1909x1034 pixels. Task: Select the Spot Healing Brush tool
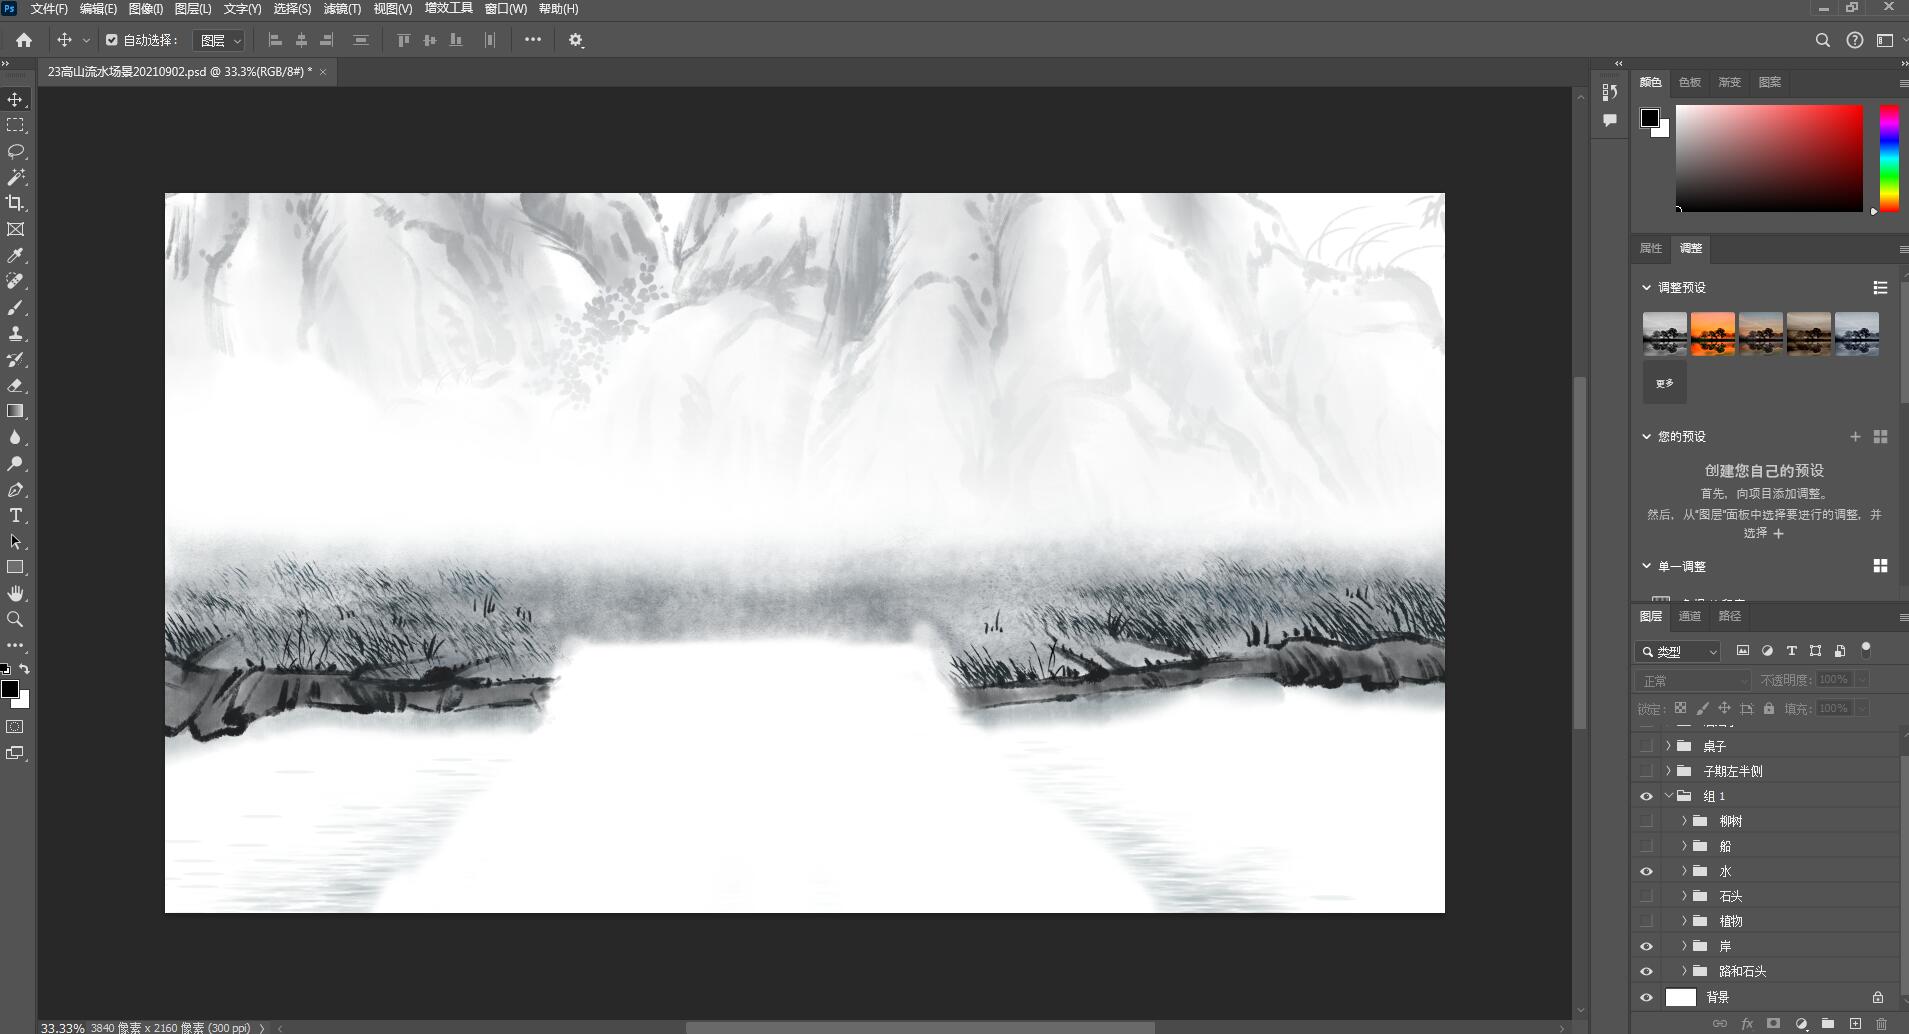(15, 282)
